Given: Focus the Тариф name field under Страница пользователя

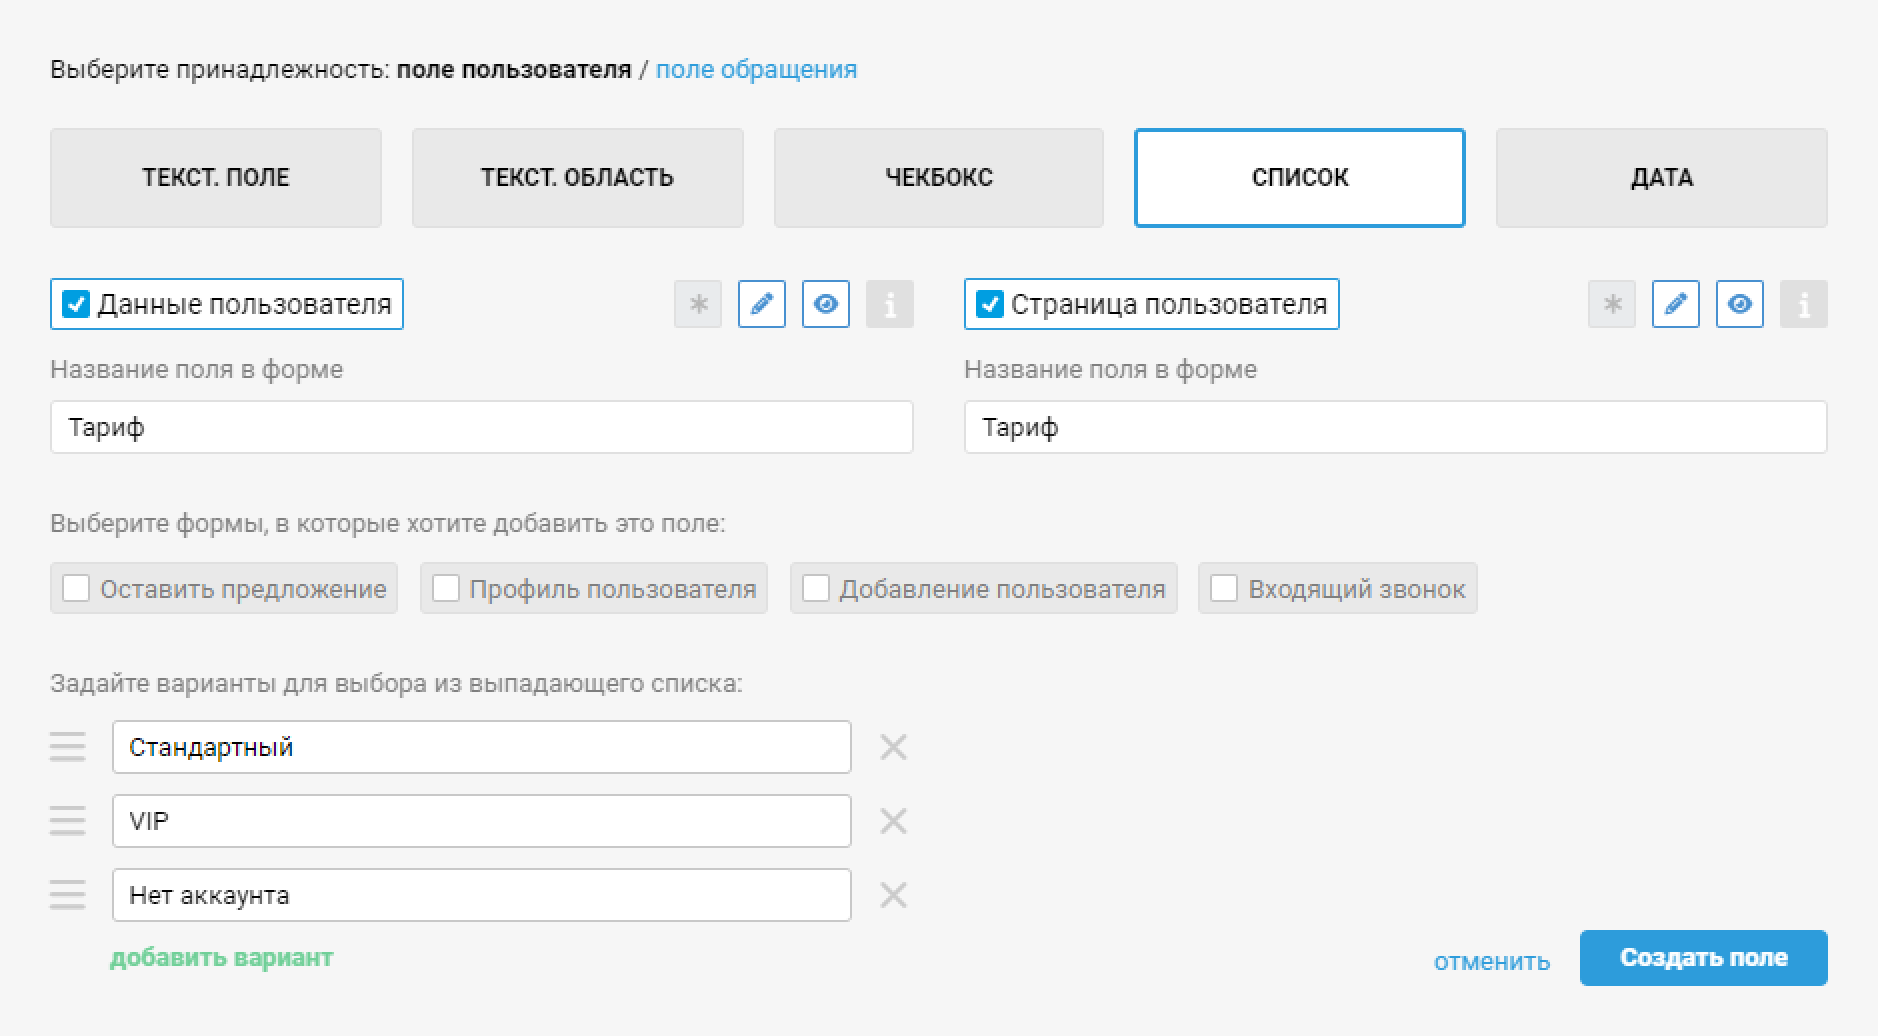Looking at the screenshot, I should point(1396,427).
